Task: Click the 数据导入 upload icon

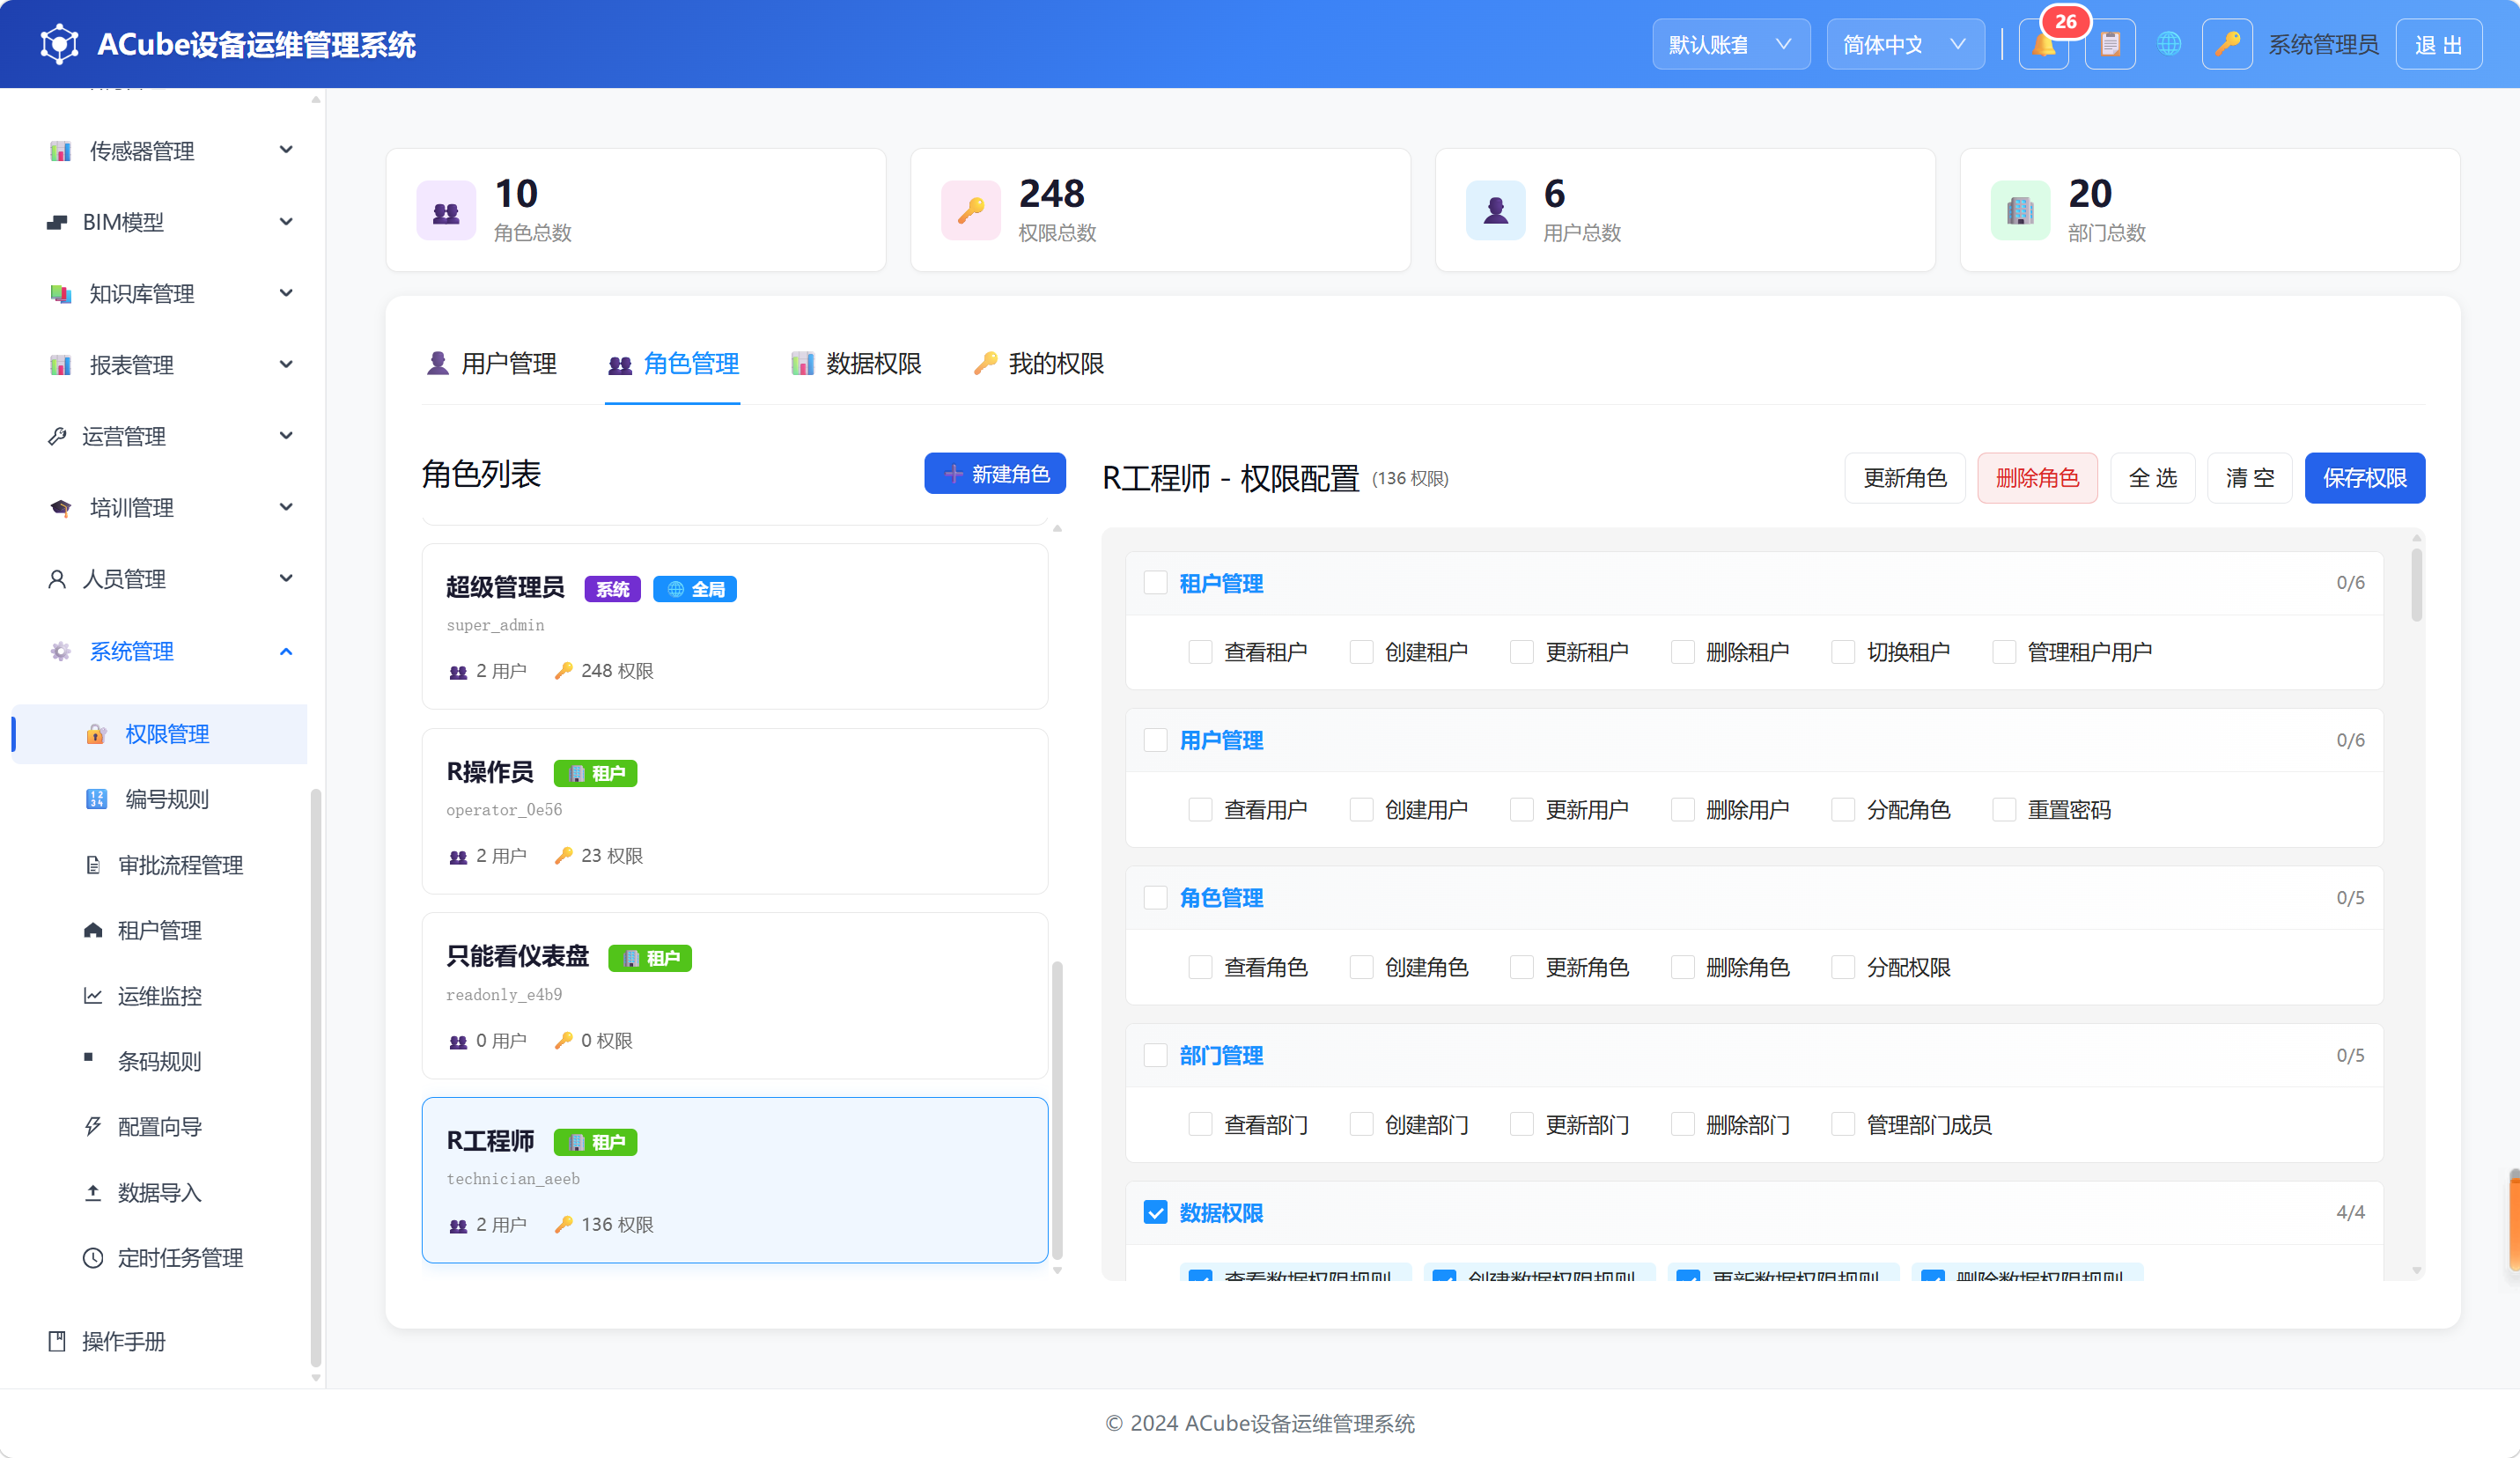Action: [93, 1193]
